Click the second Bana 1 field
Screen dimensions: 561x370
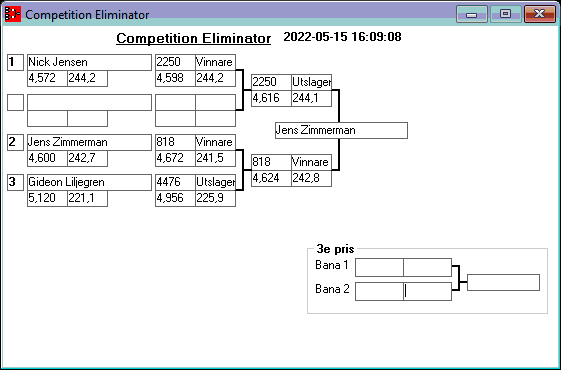coord(428,268)
